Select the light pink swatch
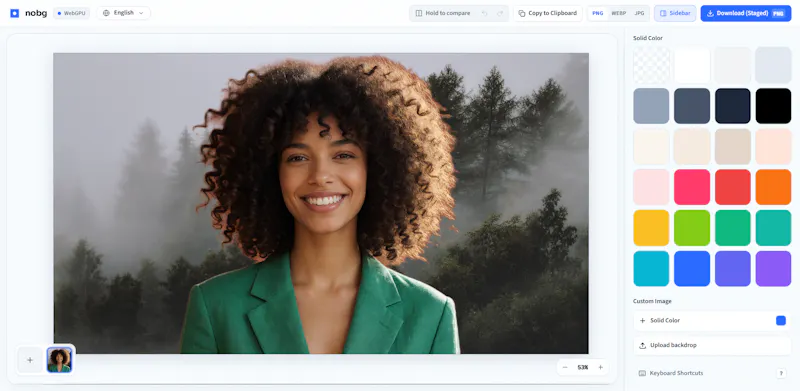Screen dimensions: 800x391 click(x=651, y=187)
